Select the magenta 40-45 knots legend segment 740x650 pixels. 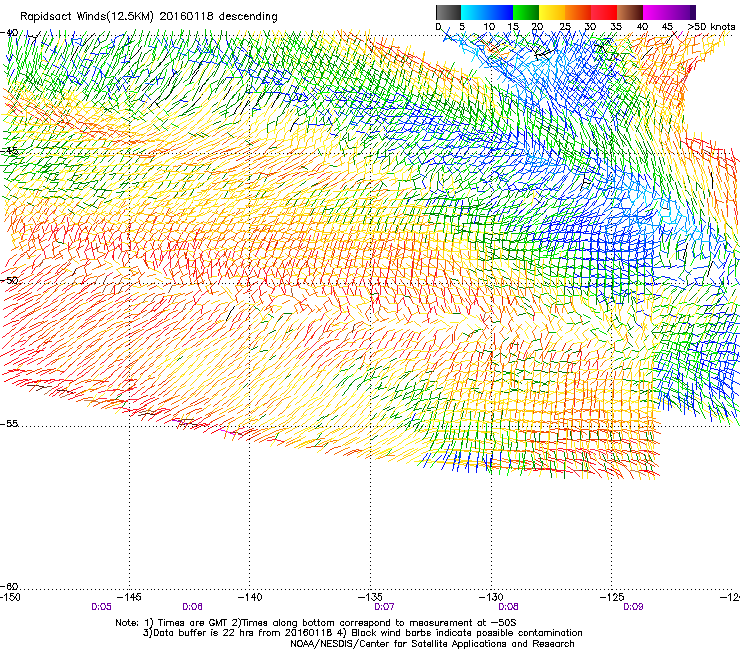pos(656,12)
